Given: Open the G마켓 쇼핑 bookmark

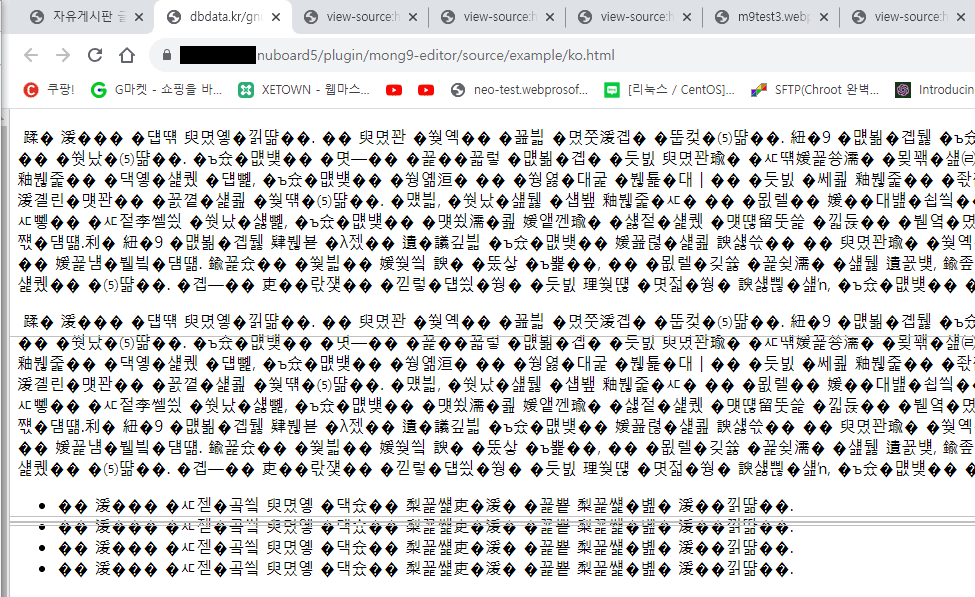Looking at the screenshot, I should tap(156, 90).
